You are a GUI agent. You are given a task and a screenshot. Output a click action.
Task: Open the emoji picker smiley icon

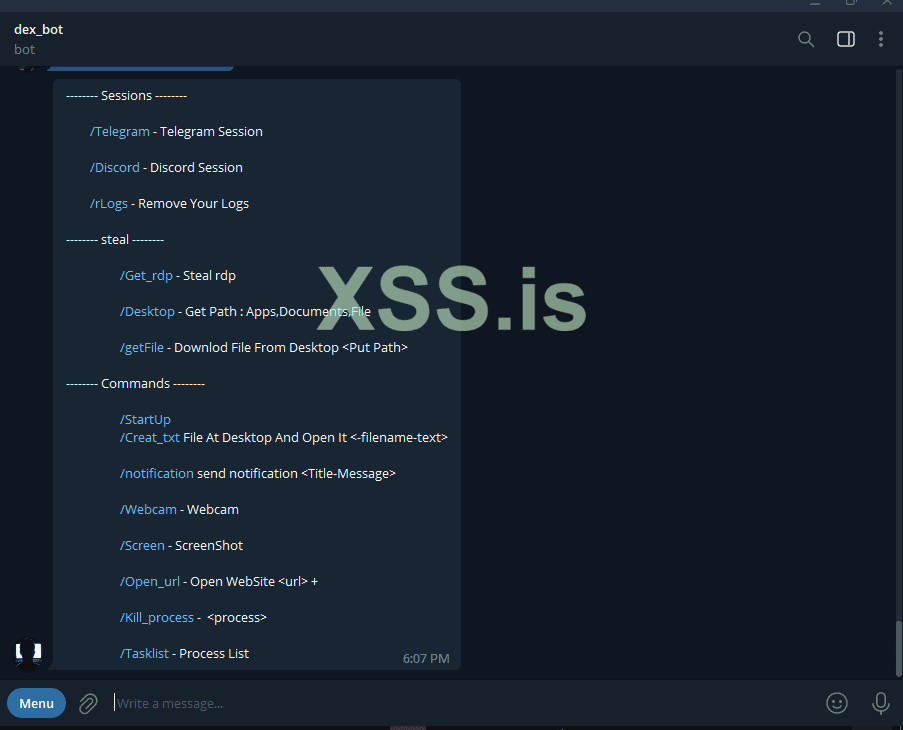point(837,703)
